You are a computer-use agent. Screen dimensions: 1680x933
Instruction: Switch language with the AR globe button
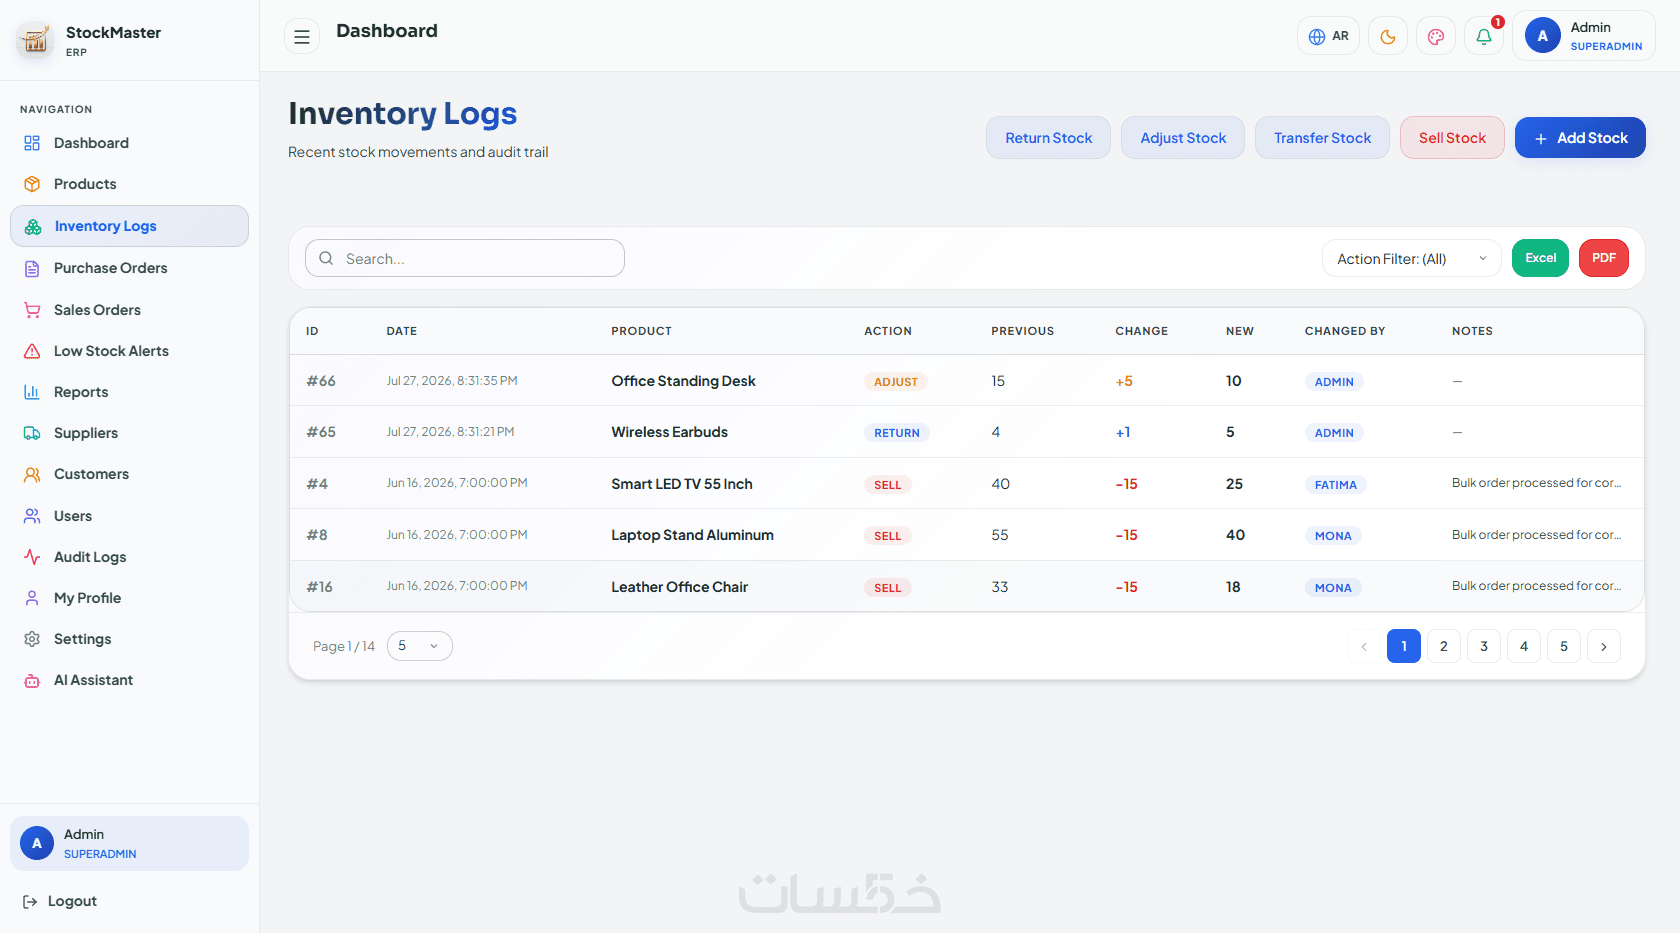coord(1328,36)
